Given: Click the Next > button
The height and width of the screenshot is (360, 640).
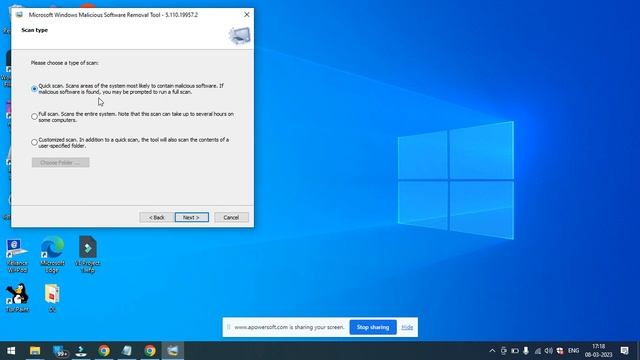Looking at the screenshot, I should point(192,217).
